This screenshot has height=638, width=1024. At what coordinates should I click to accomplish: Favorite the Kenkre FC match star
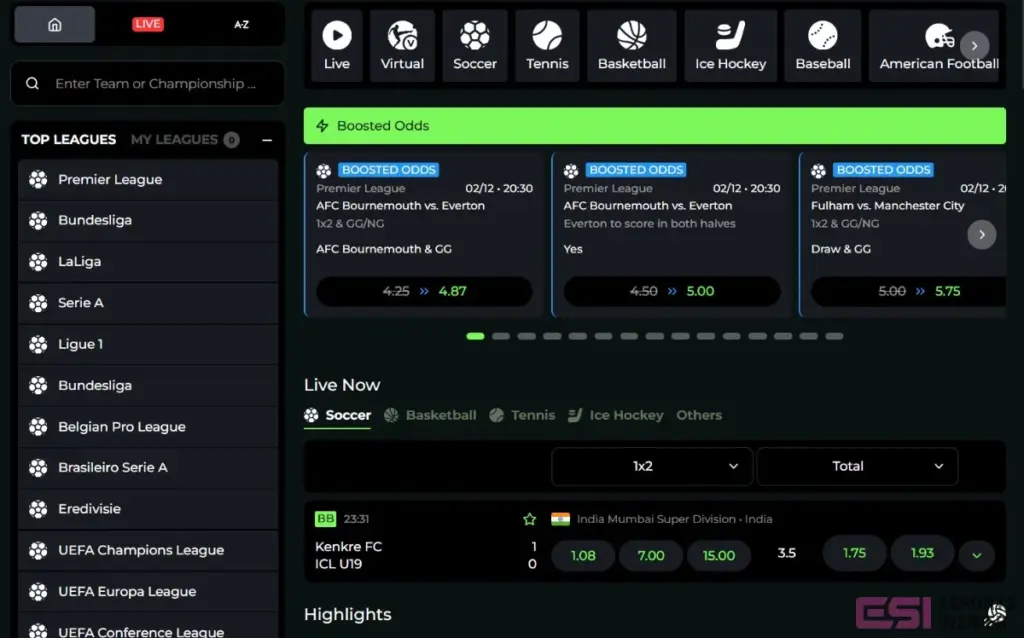click(529, 519)
